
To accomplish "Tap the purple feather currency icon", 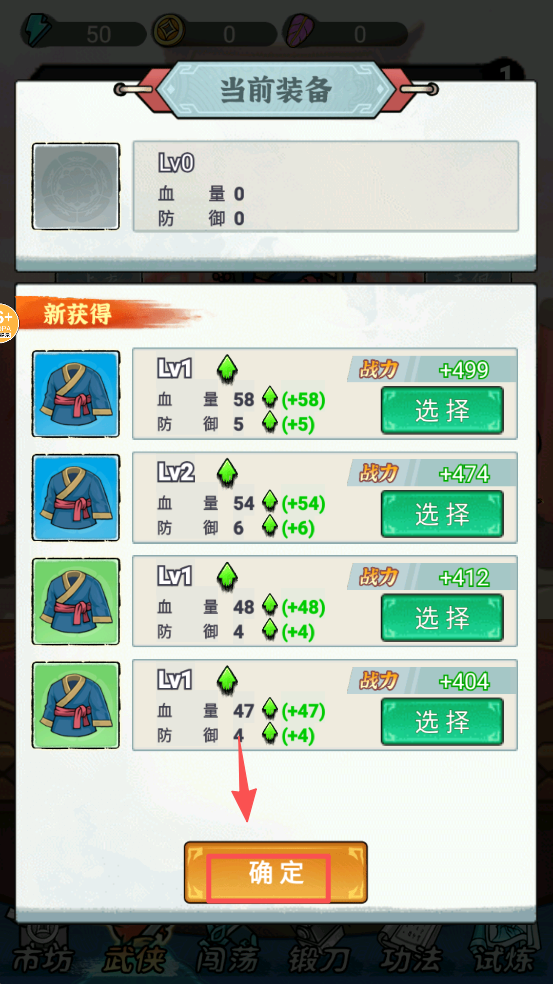I will [x=299, y=31].
